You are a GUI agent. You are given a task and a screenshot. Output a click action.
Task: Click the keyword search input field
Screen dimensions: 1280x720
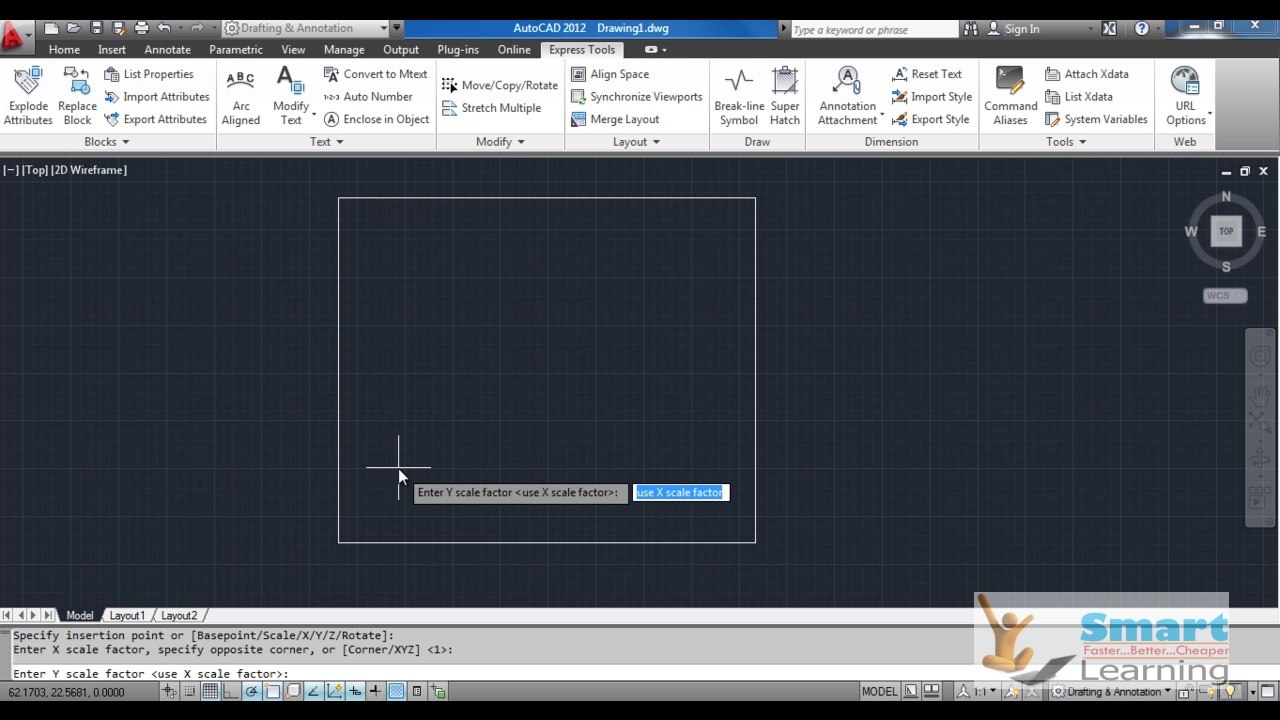coord(872,29)
